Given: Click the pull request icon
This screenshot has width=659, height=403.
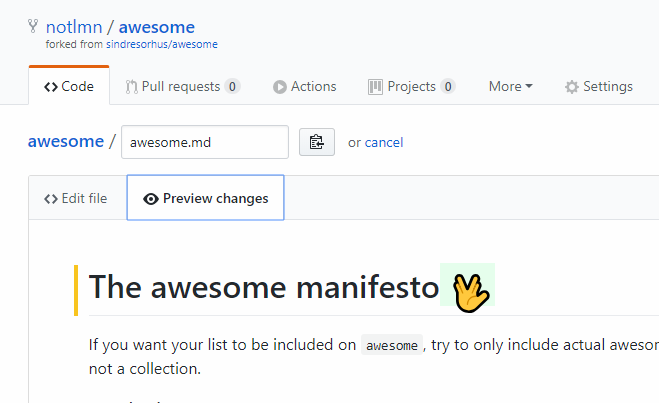Looking at the screenshot, I should (131, 87).
